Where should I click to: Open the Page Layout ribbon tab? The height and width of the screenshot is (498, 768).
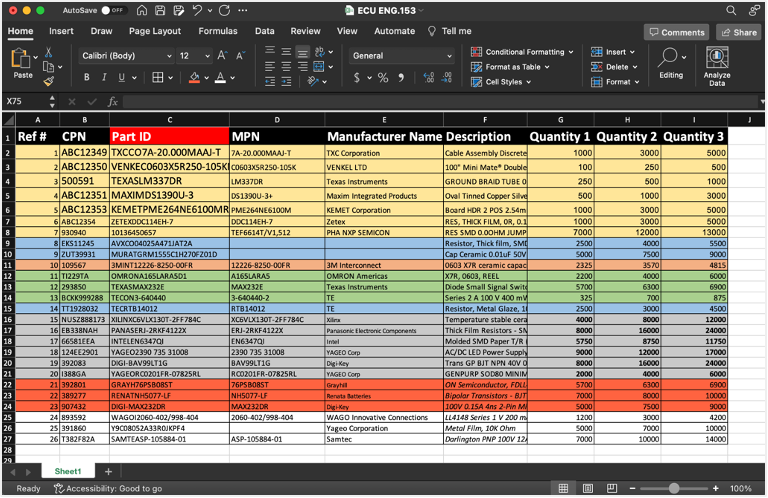[x=155, y=31]
